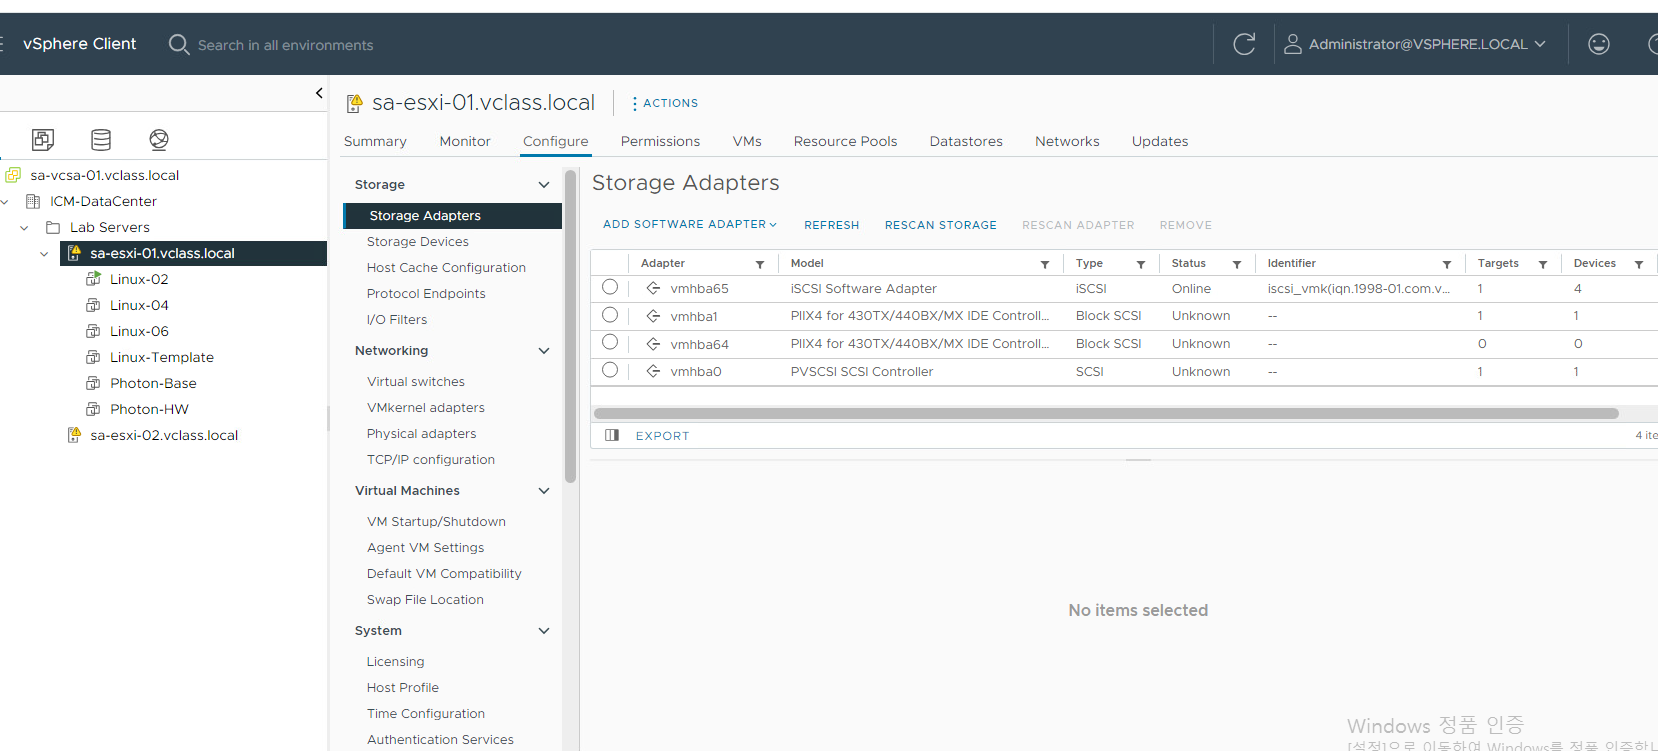1658x751 pixels.
Task: Click the Refresh button above adapter table
Action: click(x=832, y=225)
